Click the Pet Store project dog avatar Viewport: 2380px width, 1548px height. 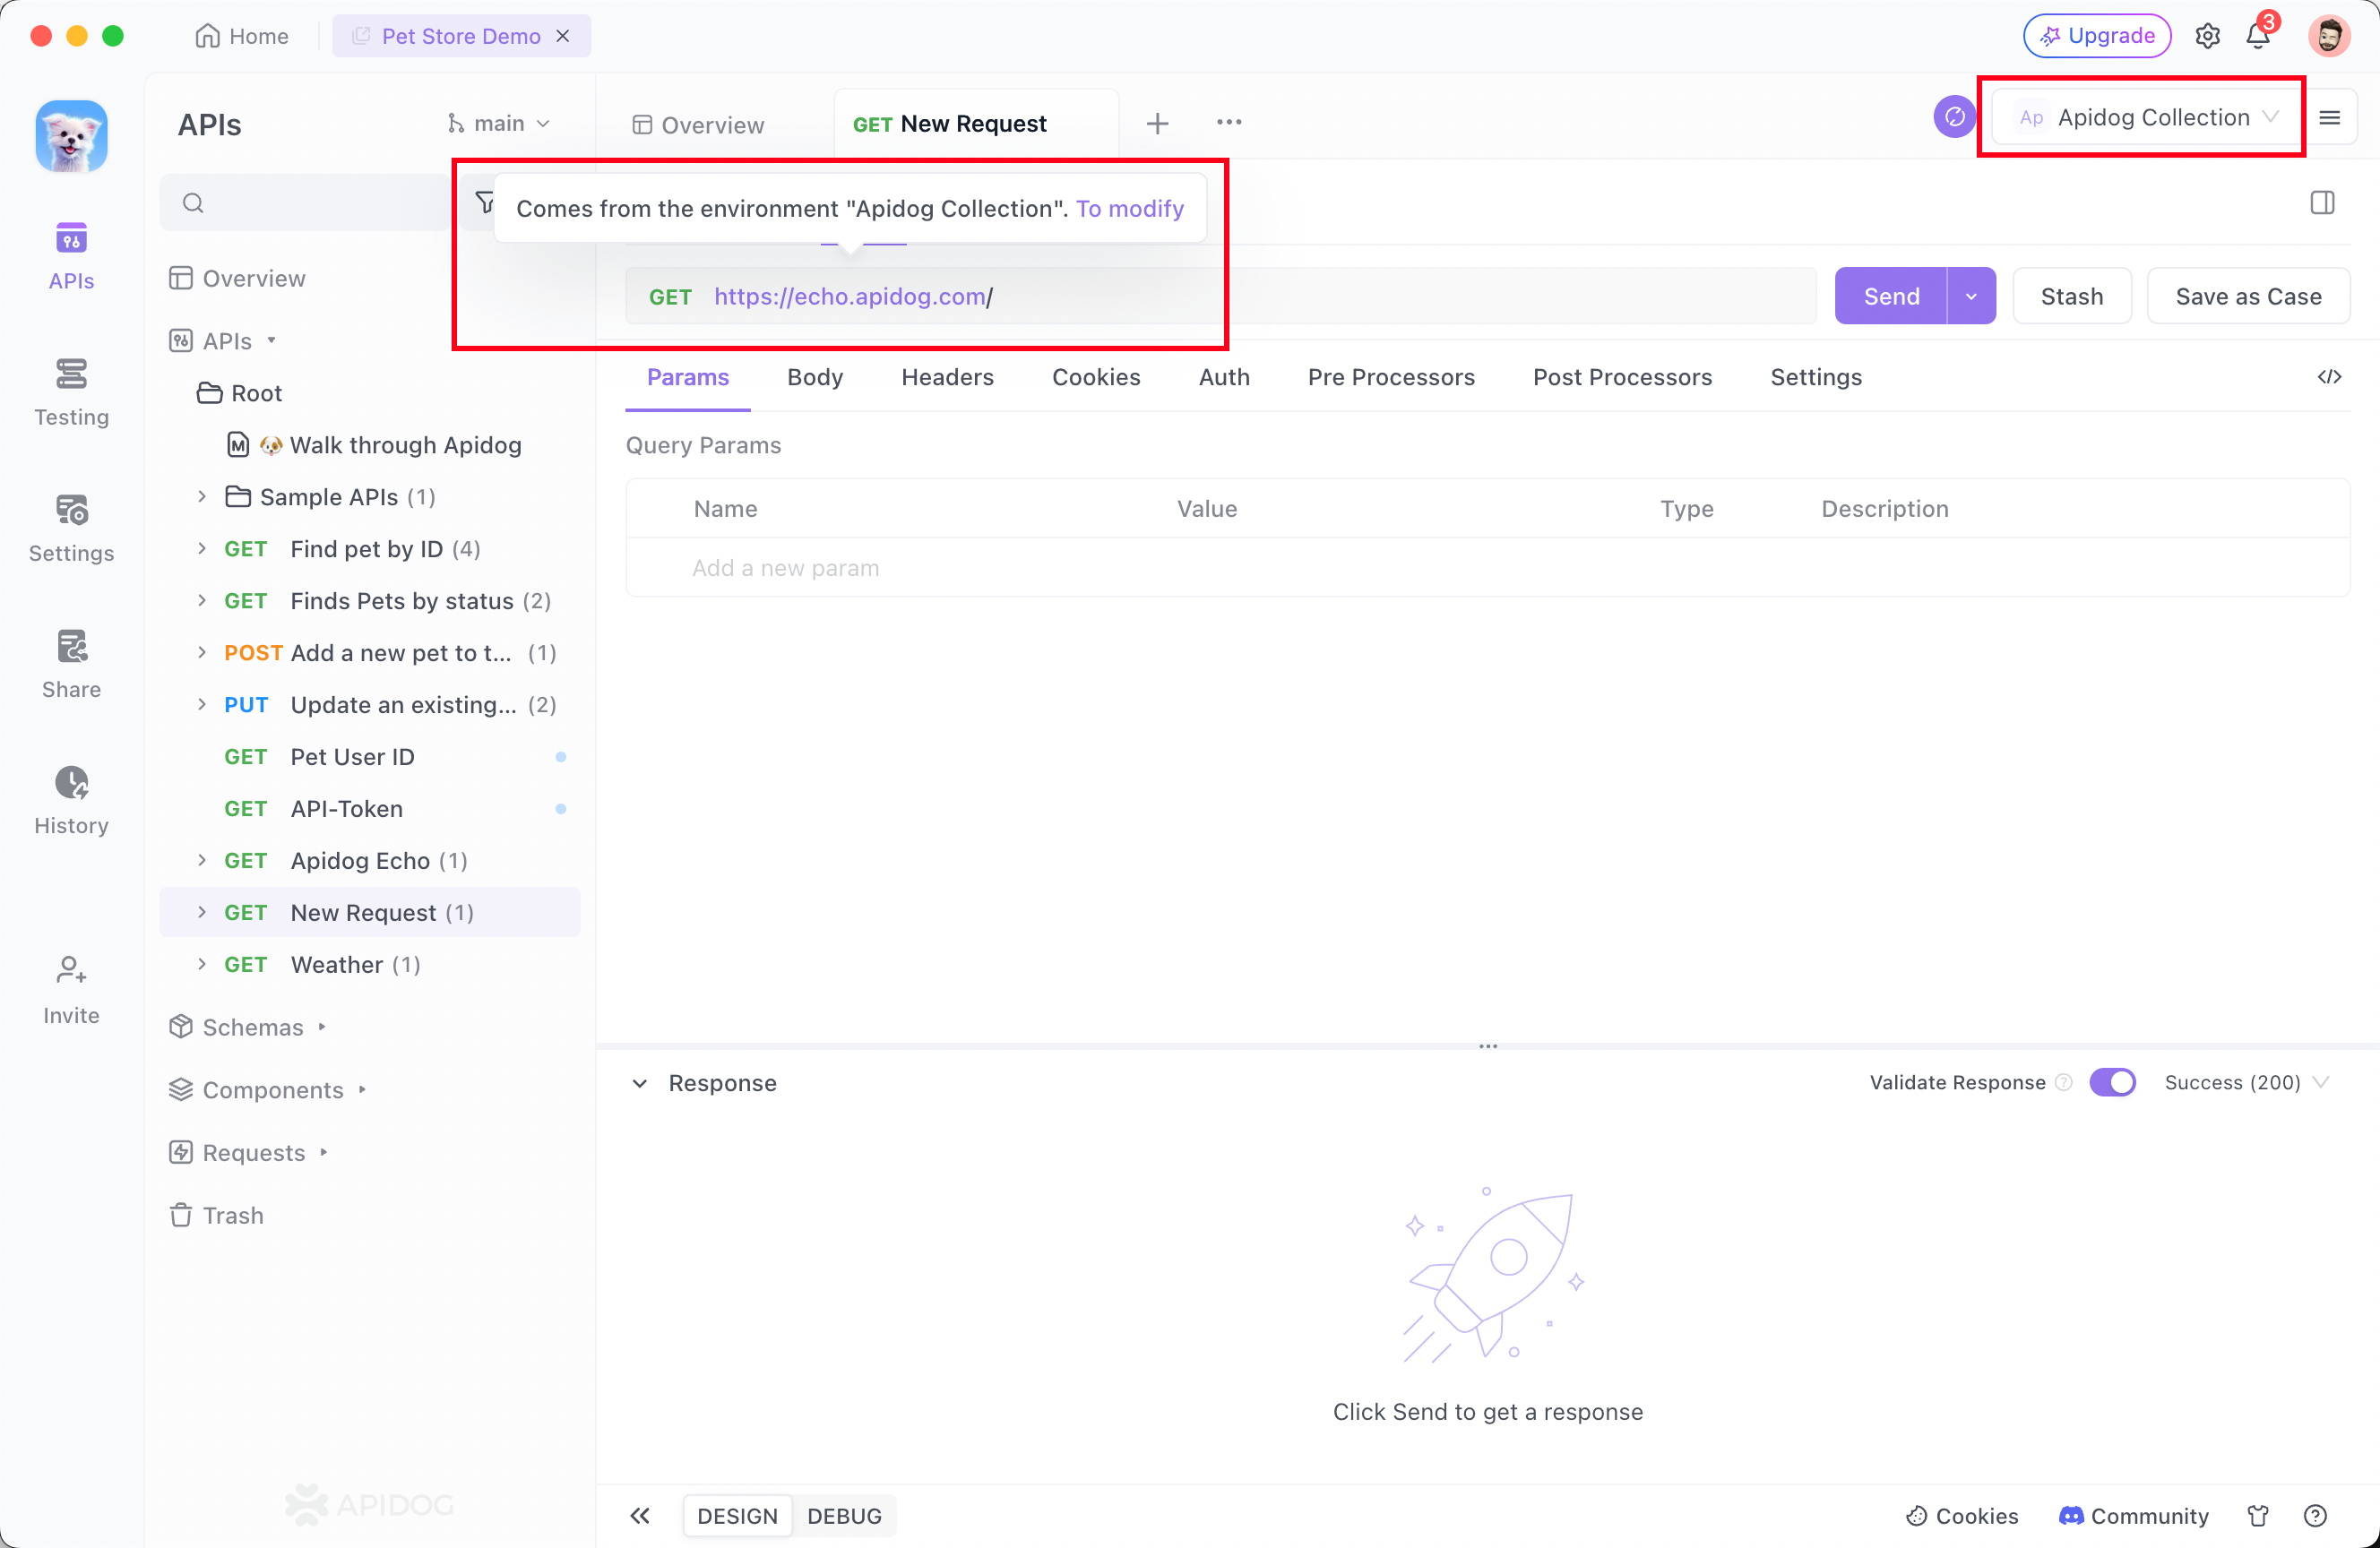click(x=71, y=136)
